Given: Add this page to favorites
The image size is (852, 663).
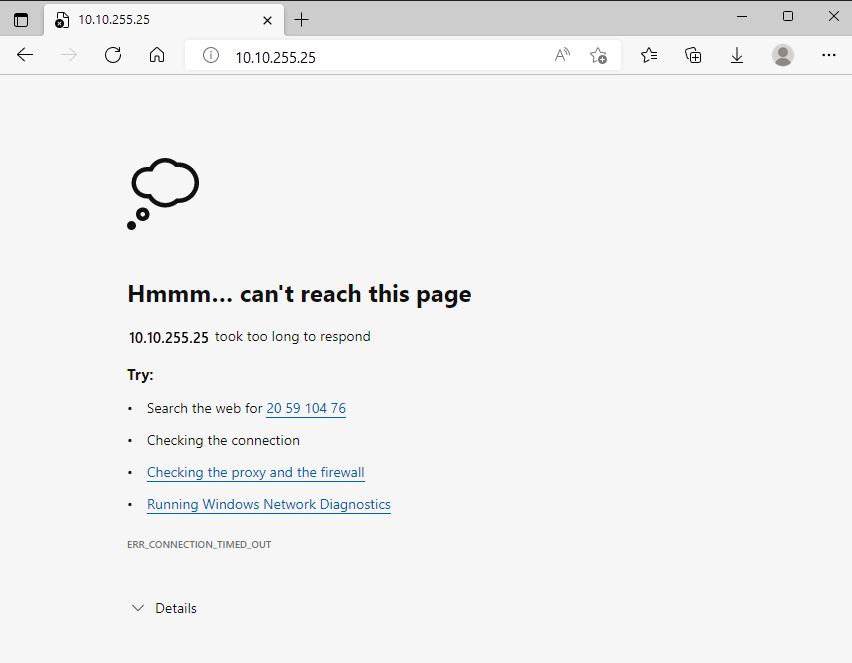Looking at the screenshot, I should (x=598, y=55).
